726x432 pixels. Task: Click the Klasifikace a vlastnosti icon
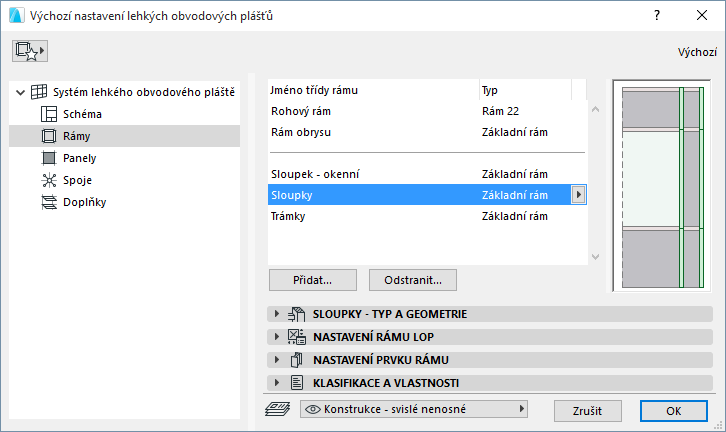296,382
